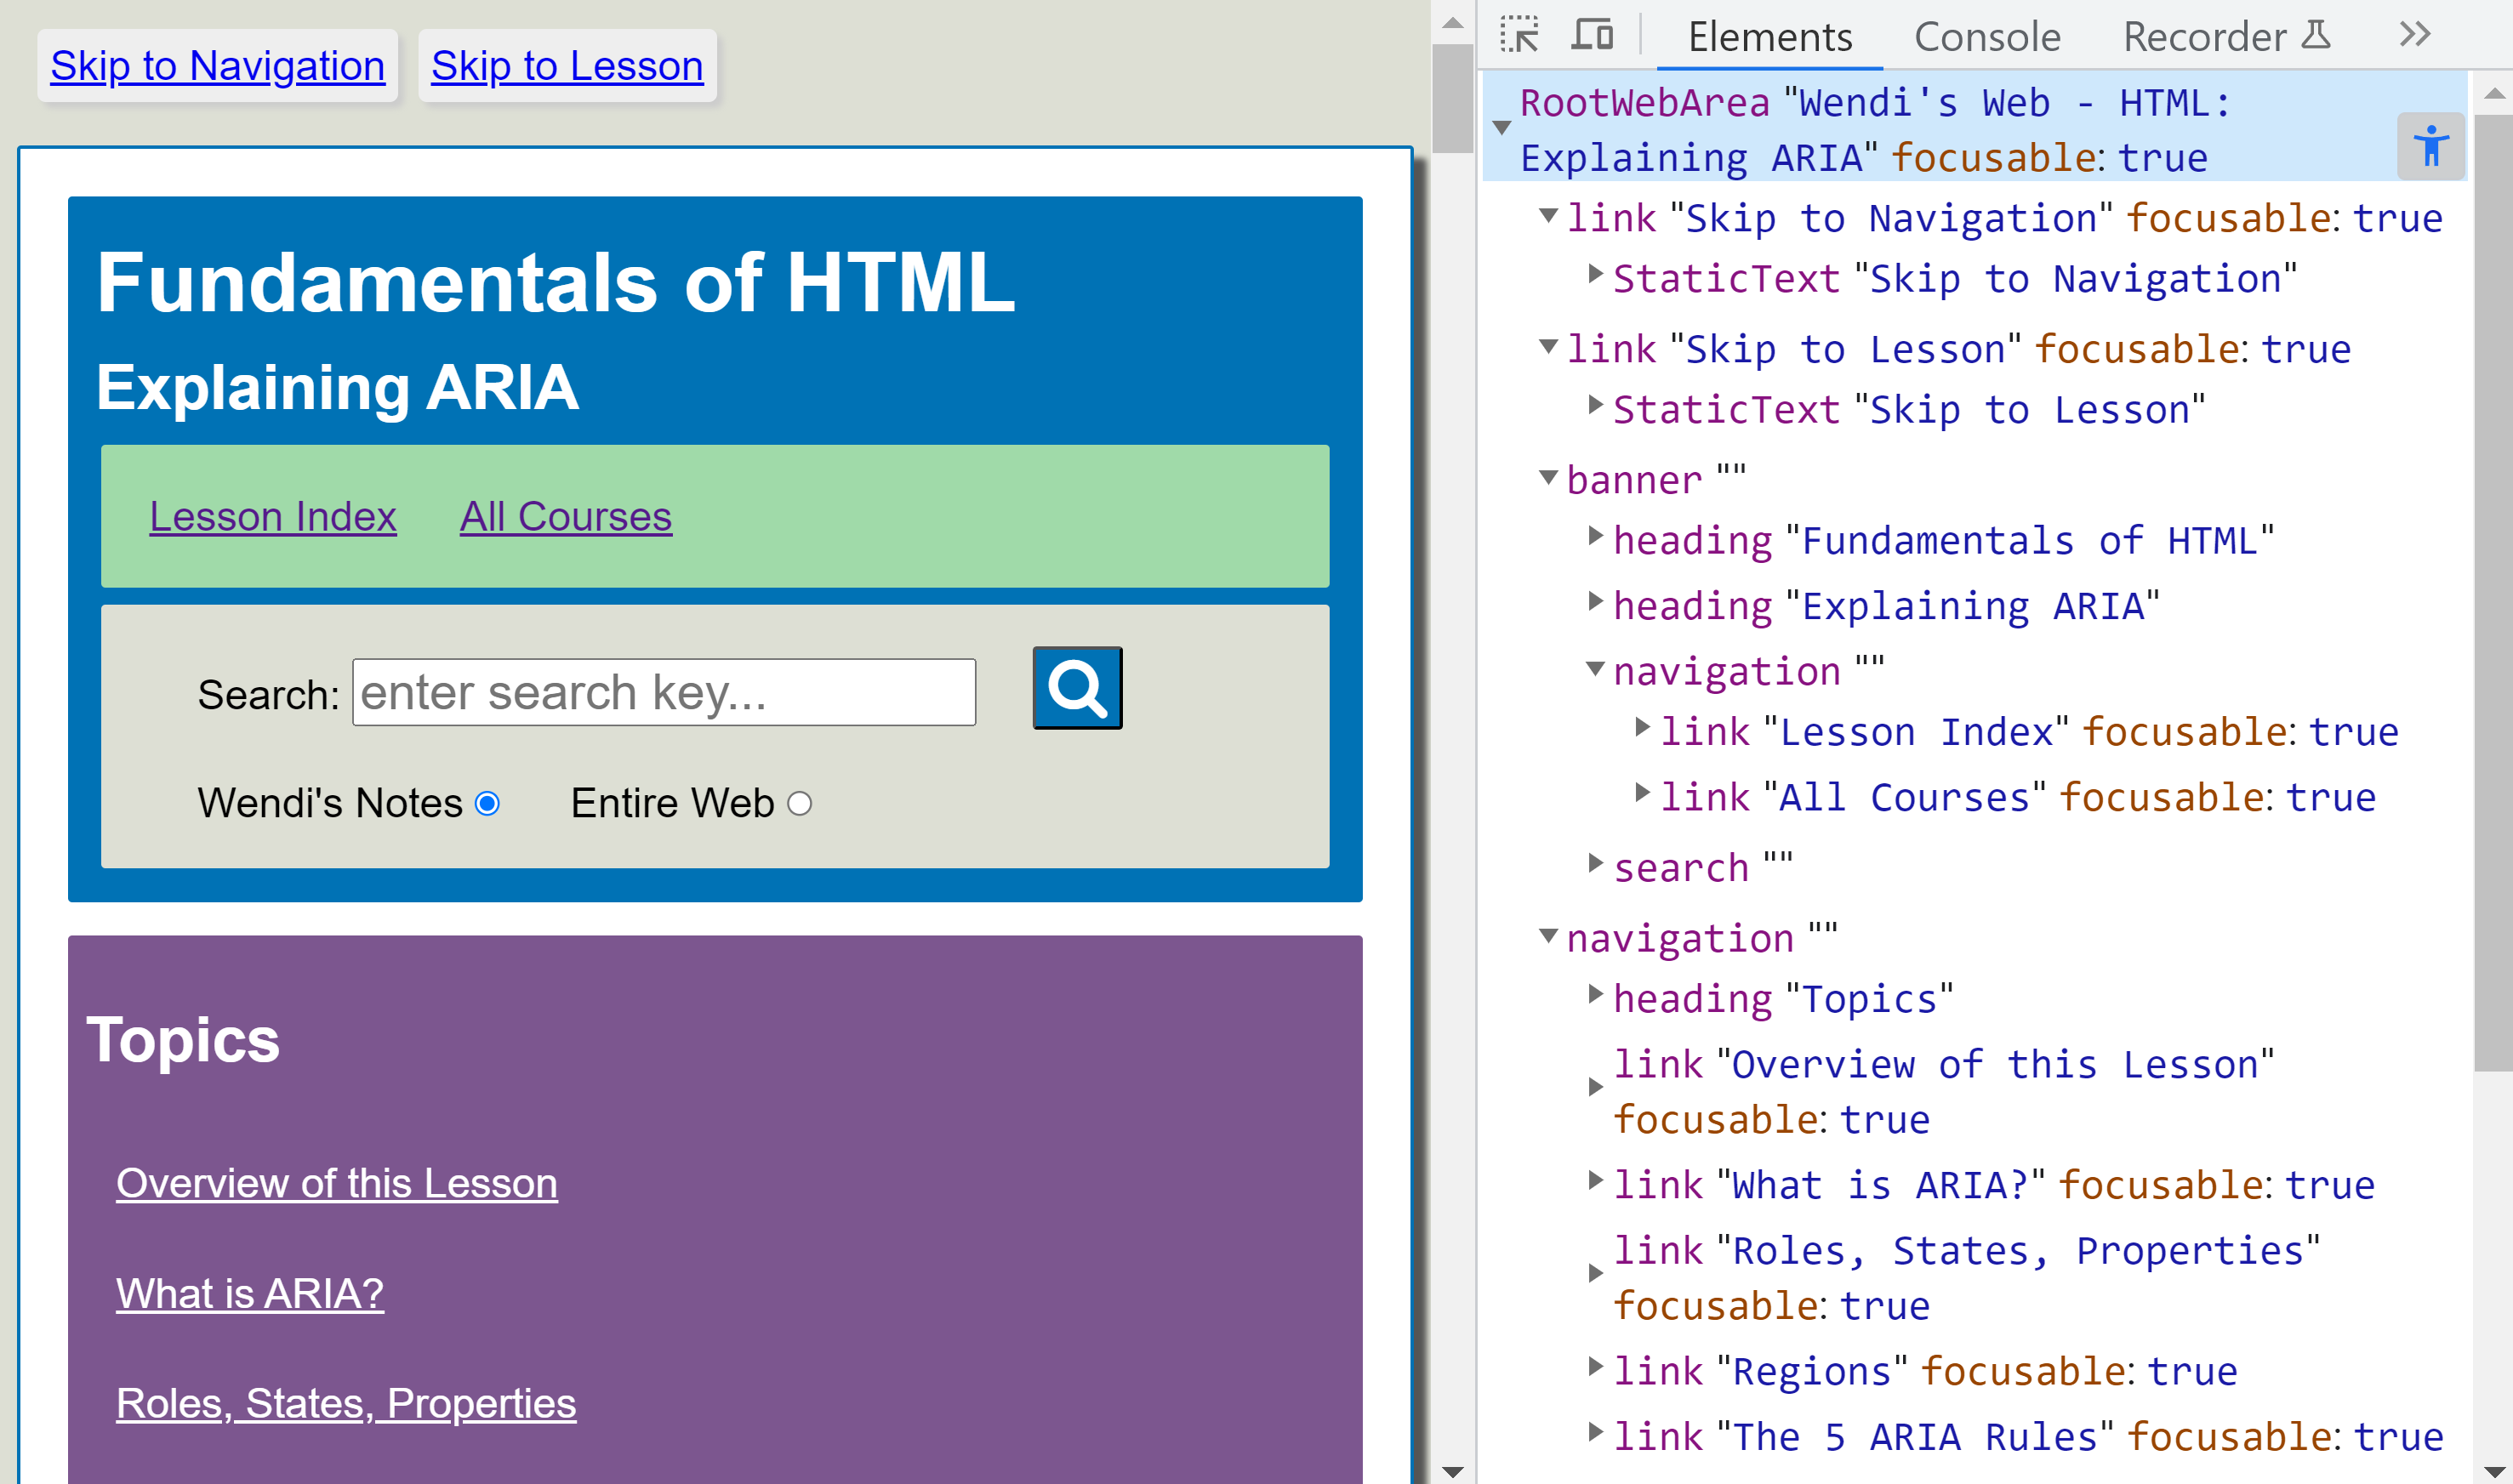
Task: Click the Search: label text
Action: click(x=268, y=694)
